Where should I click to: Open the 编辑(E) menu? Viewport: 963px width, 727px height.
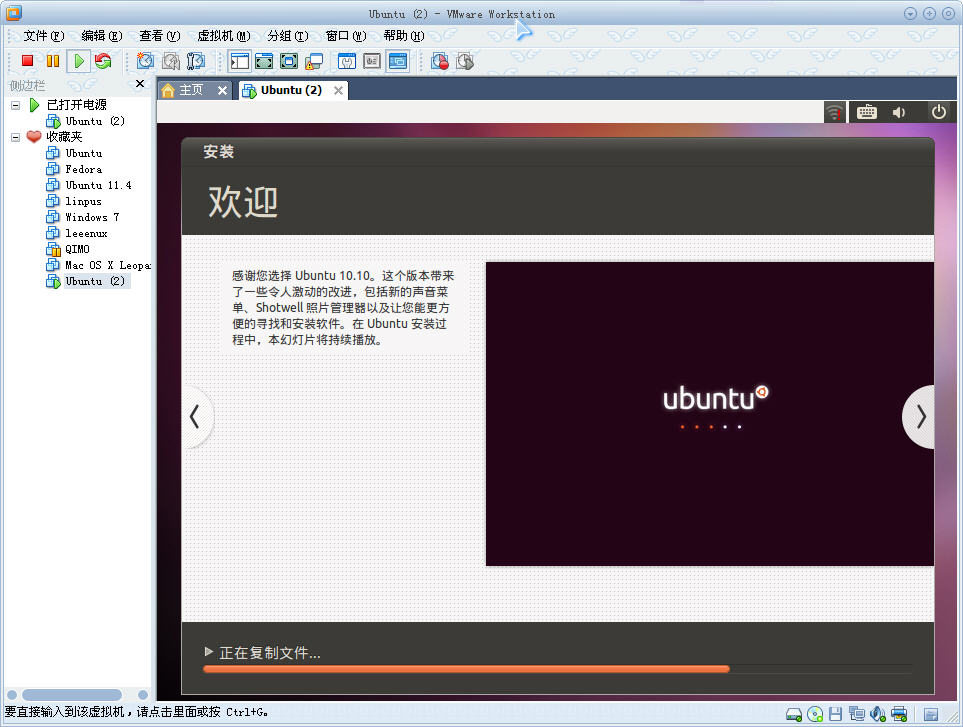coord(102,36)
